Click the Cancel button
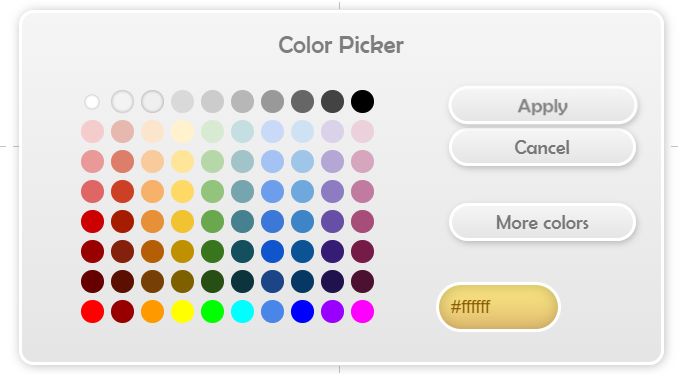 click(x=542, y=147)
